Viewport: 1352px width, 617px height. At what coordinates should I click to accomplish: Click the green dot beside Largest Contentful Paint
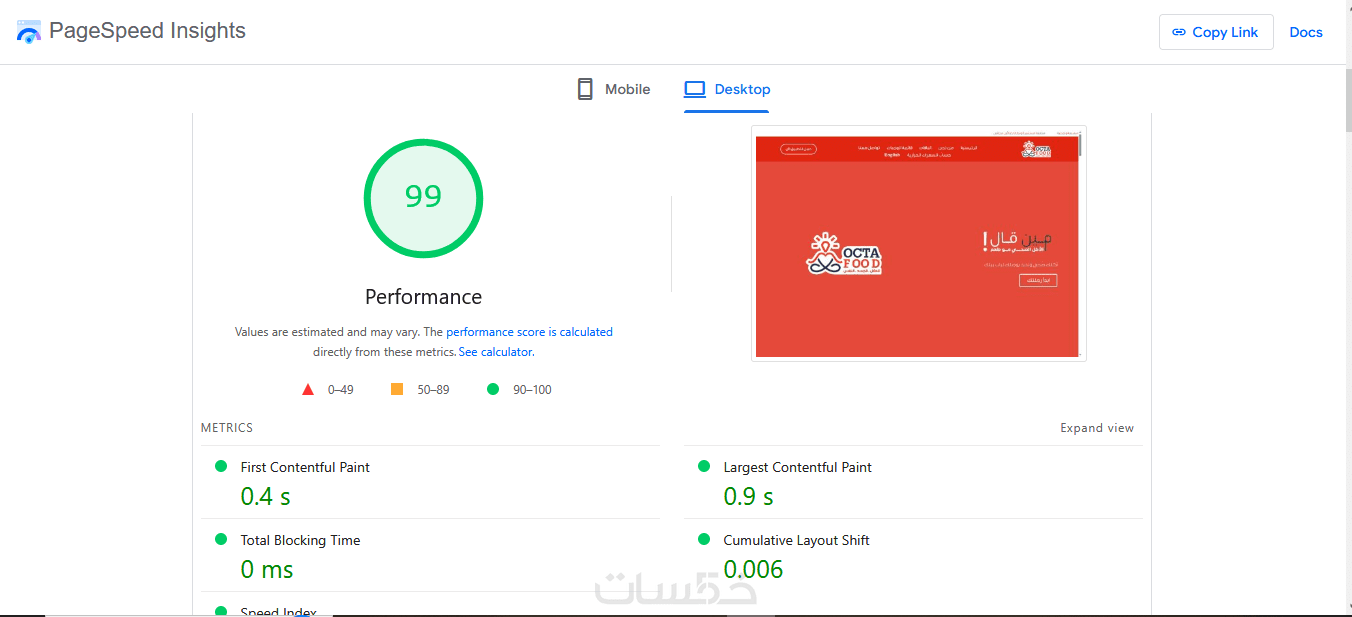click(703, 466)
